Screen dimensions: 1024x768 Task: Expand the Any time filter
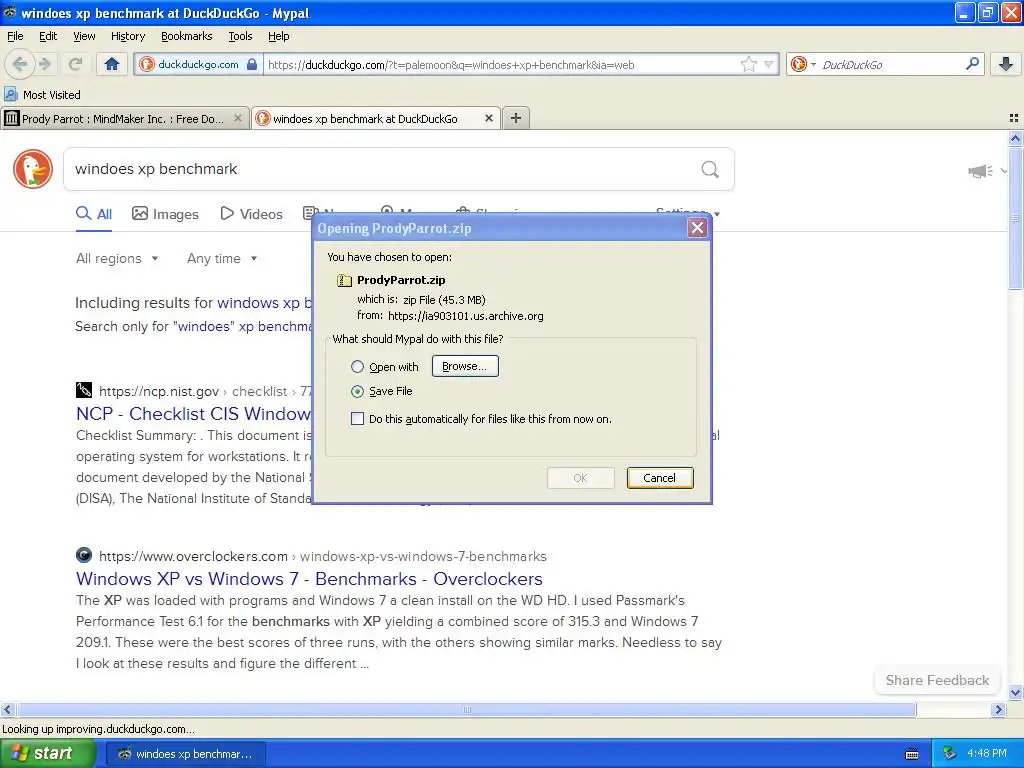tap(222, 258)
